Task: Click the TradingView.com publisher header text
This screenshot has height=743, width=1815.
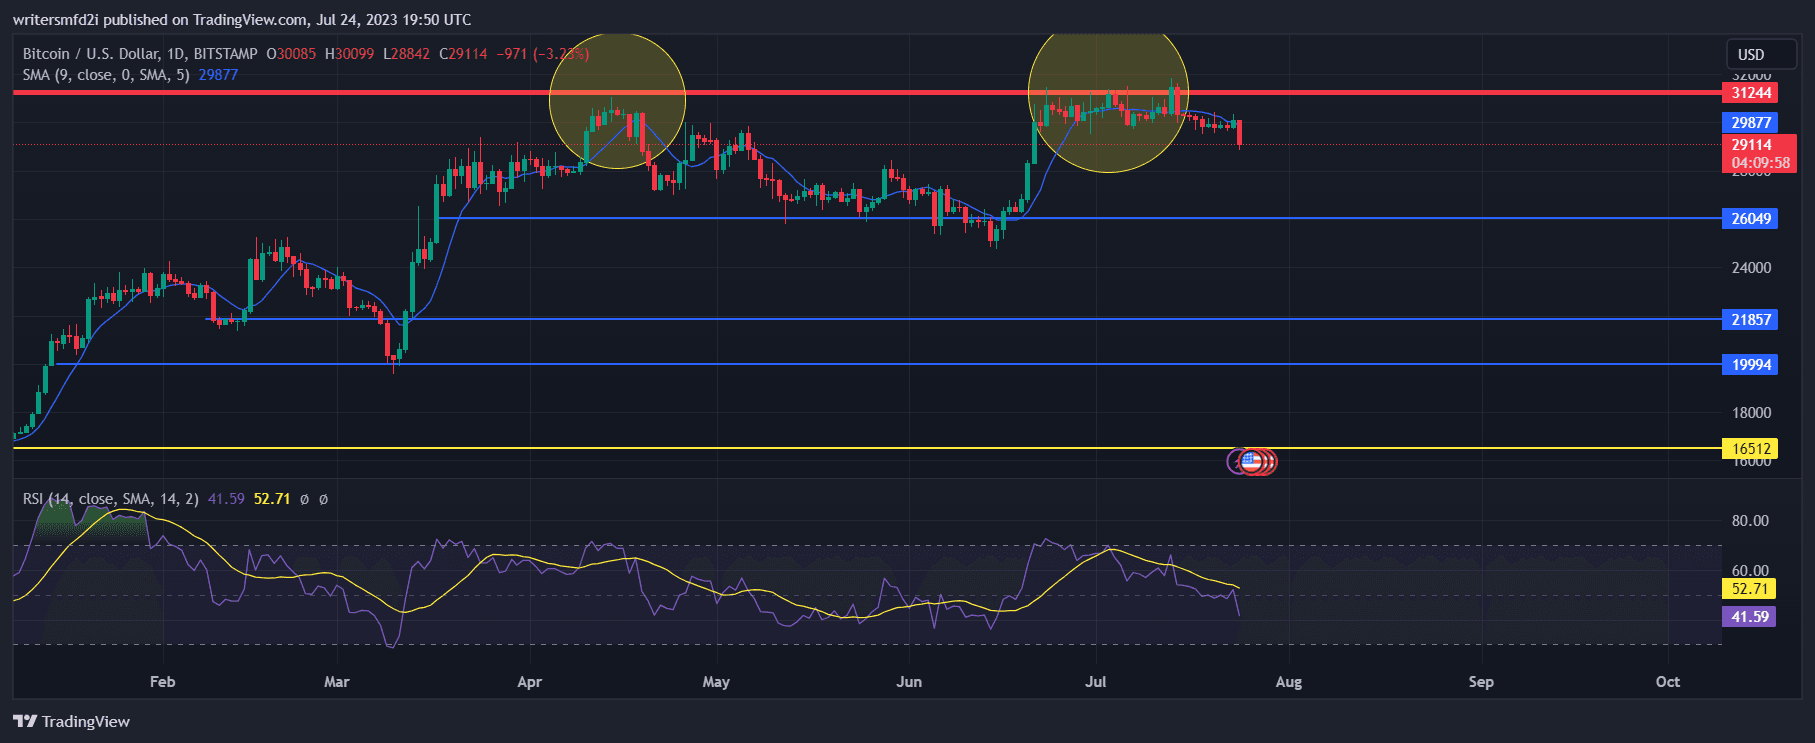Action: coord(242,19)
